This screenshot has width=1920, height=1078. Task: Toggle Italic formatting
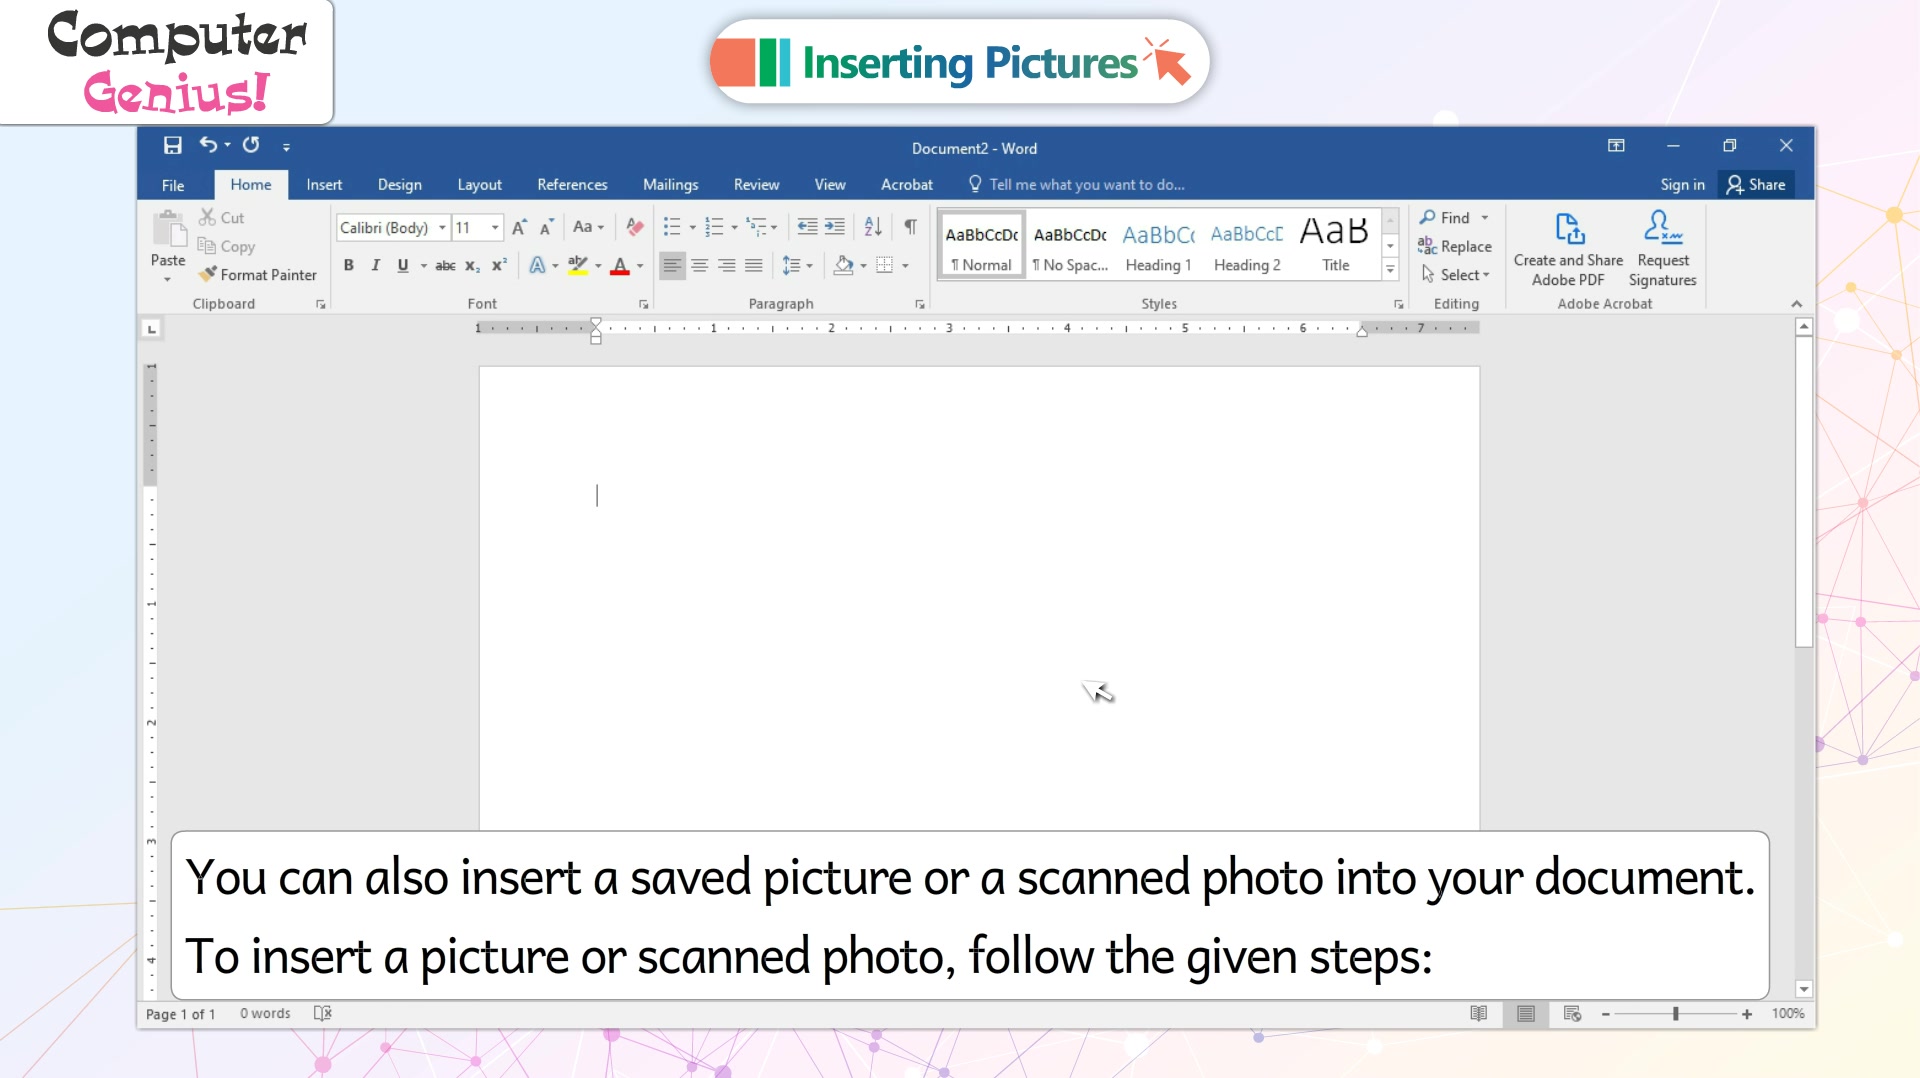(375, 265)
